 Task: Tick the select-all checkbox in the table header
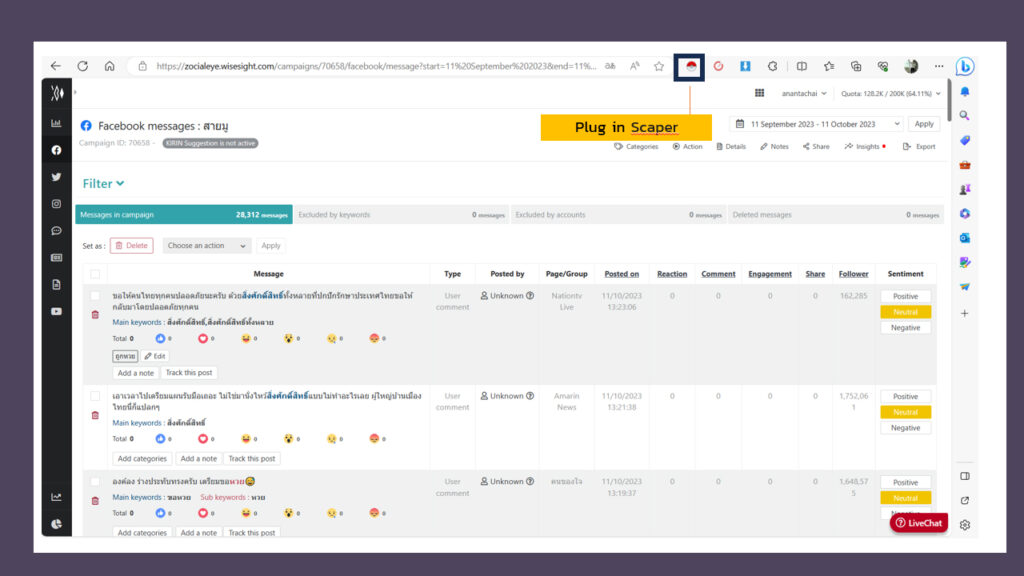pos(95,274)
